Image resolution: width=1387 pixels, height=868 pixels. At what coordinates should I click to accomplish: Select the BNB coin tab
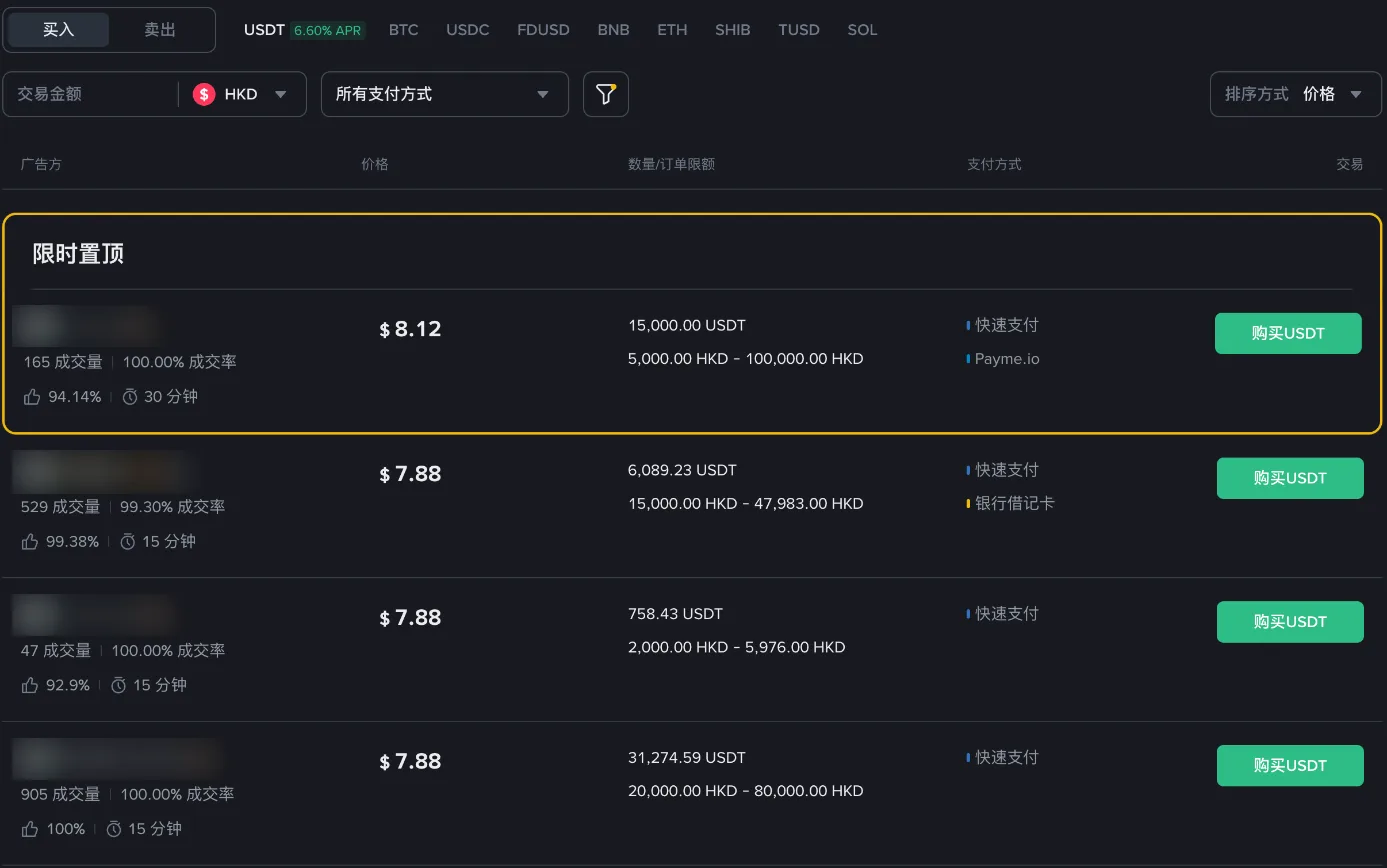tap(613, 30)
